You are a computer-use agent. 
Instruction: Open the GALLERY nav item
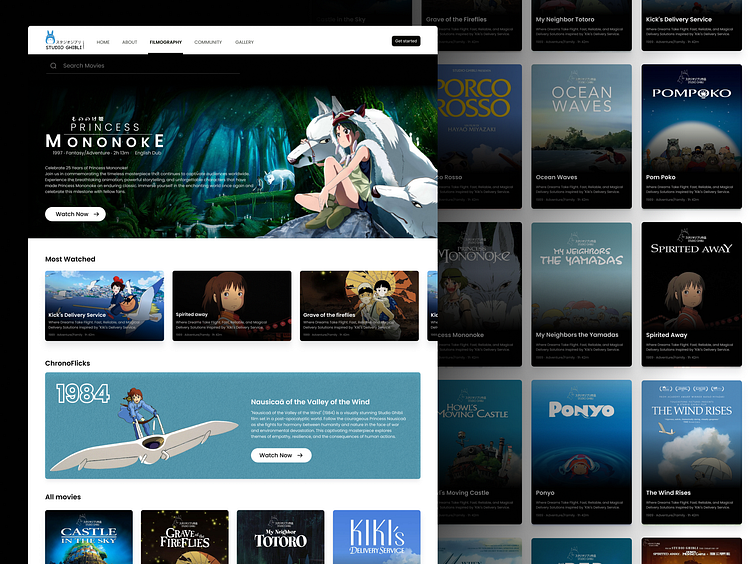coord(244,42)
